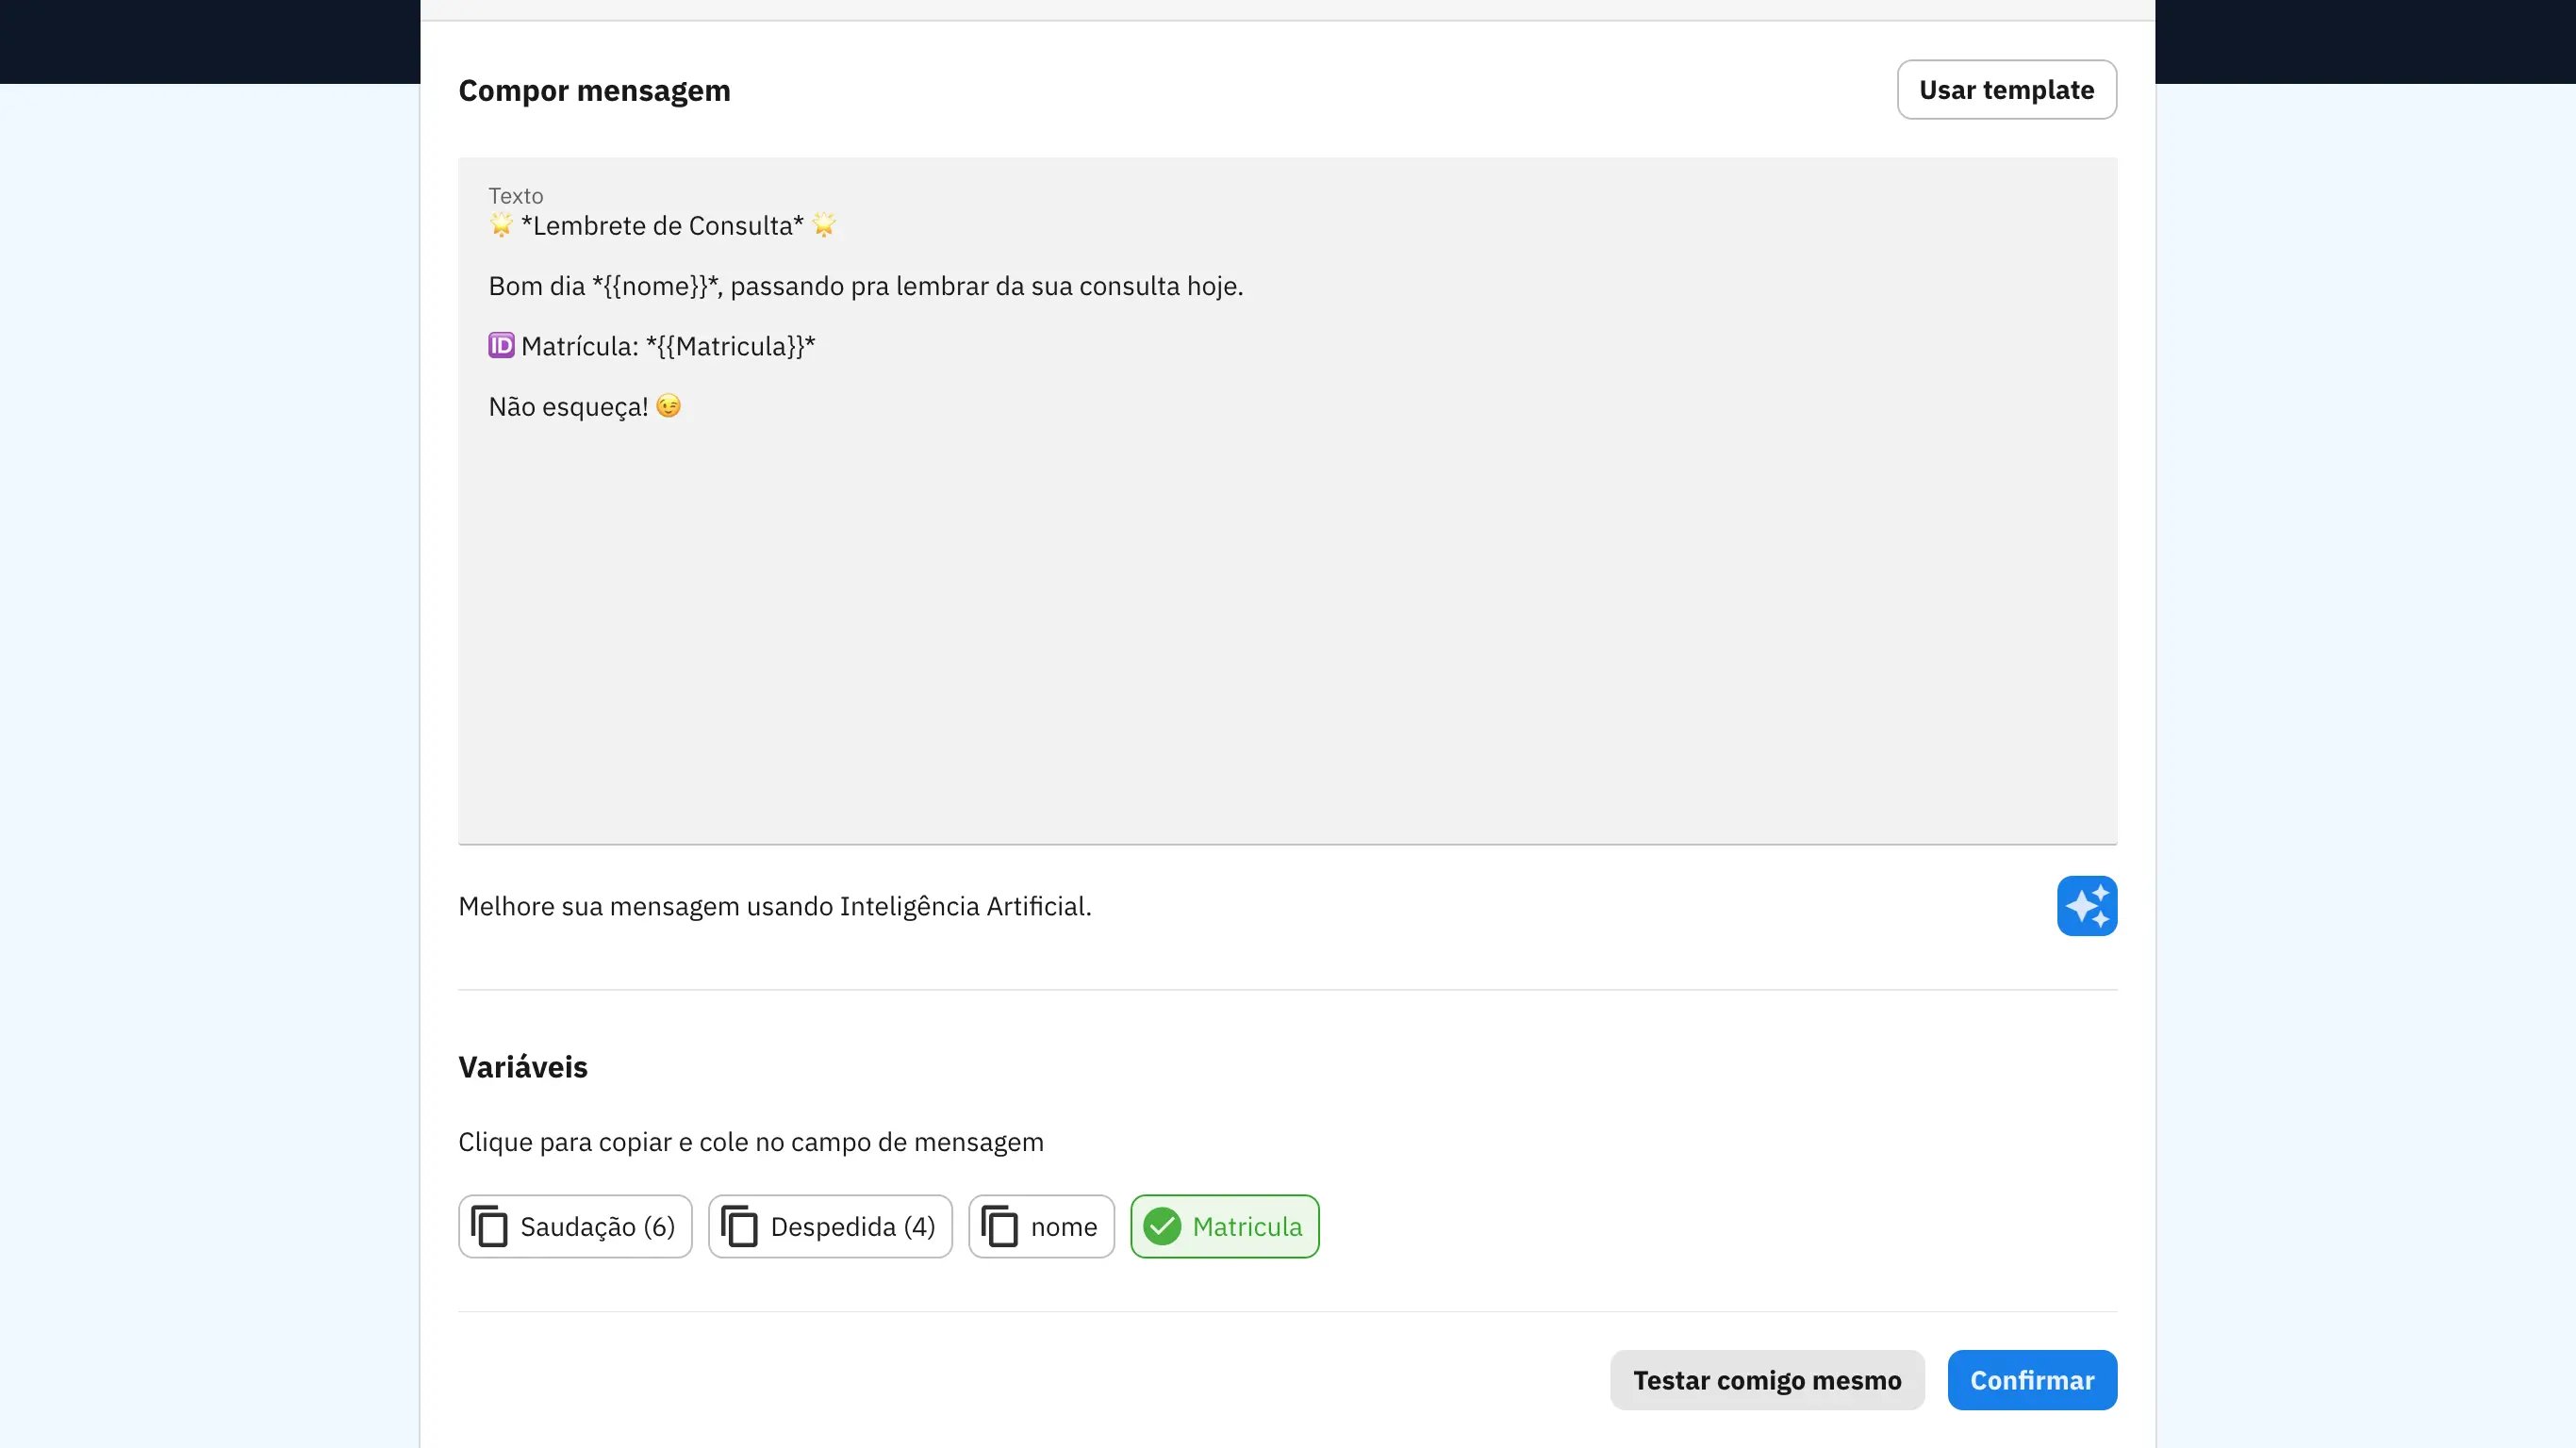
Task: Click the copy icon beside the nome variable
Action: coord(999,1226)
